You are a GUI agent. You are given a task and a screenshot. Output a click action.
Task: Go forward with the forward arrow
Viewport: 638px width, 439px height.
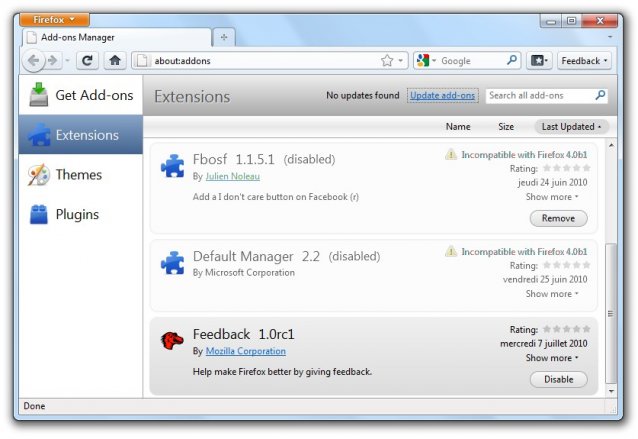click(52, 61)
